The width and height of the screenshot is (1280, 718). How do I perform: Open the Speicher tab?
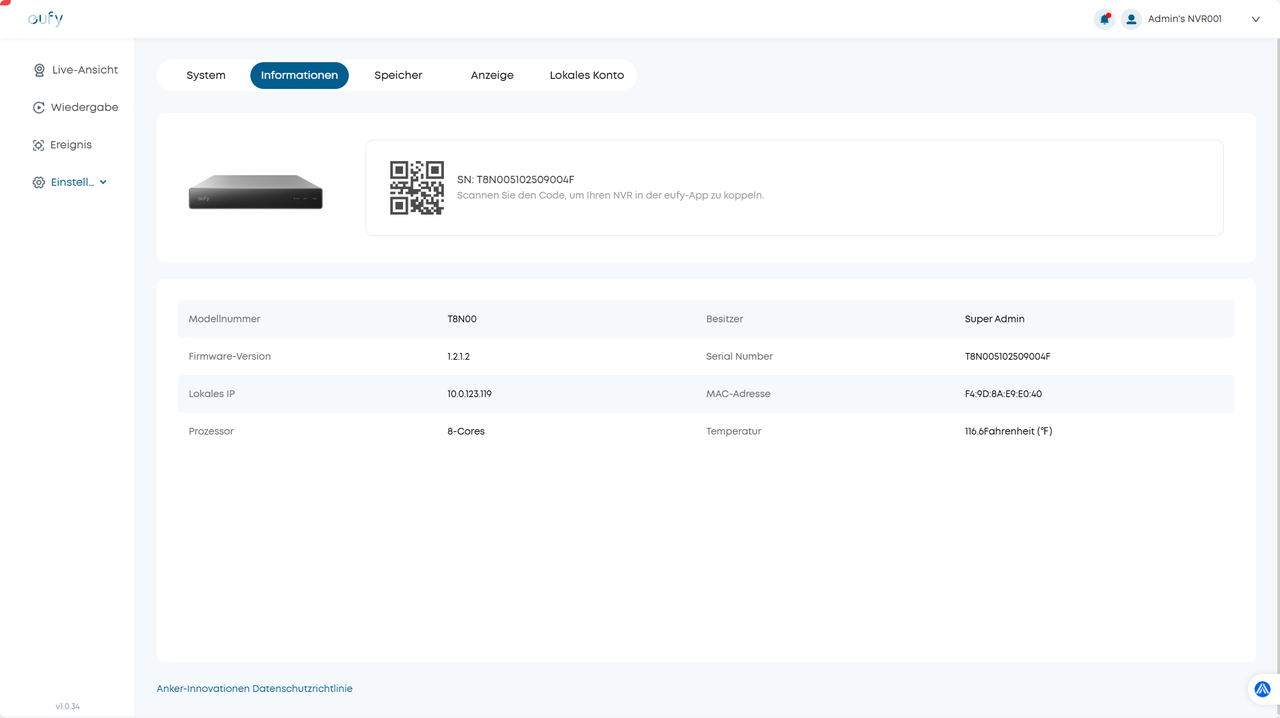(x=398, y=75)
